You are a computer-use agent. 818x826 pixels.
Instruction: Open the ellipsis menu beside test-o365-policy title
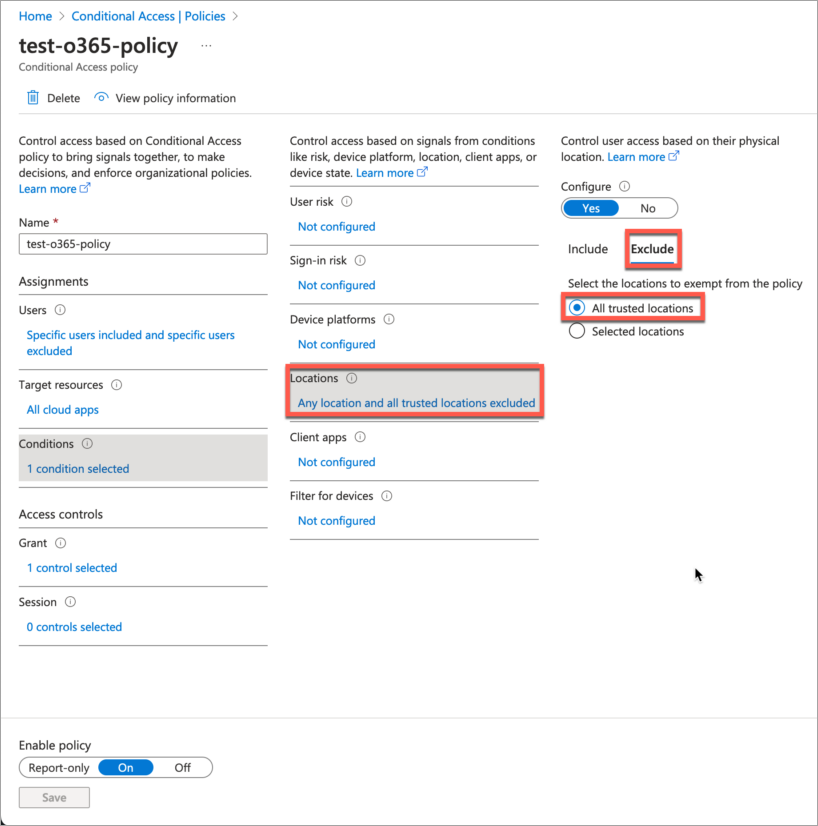(206, 46)
